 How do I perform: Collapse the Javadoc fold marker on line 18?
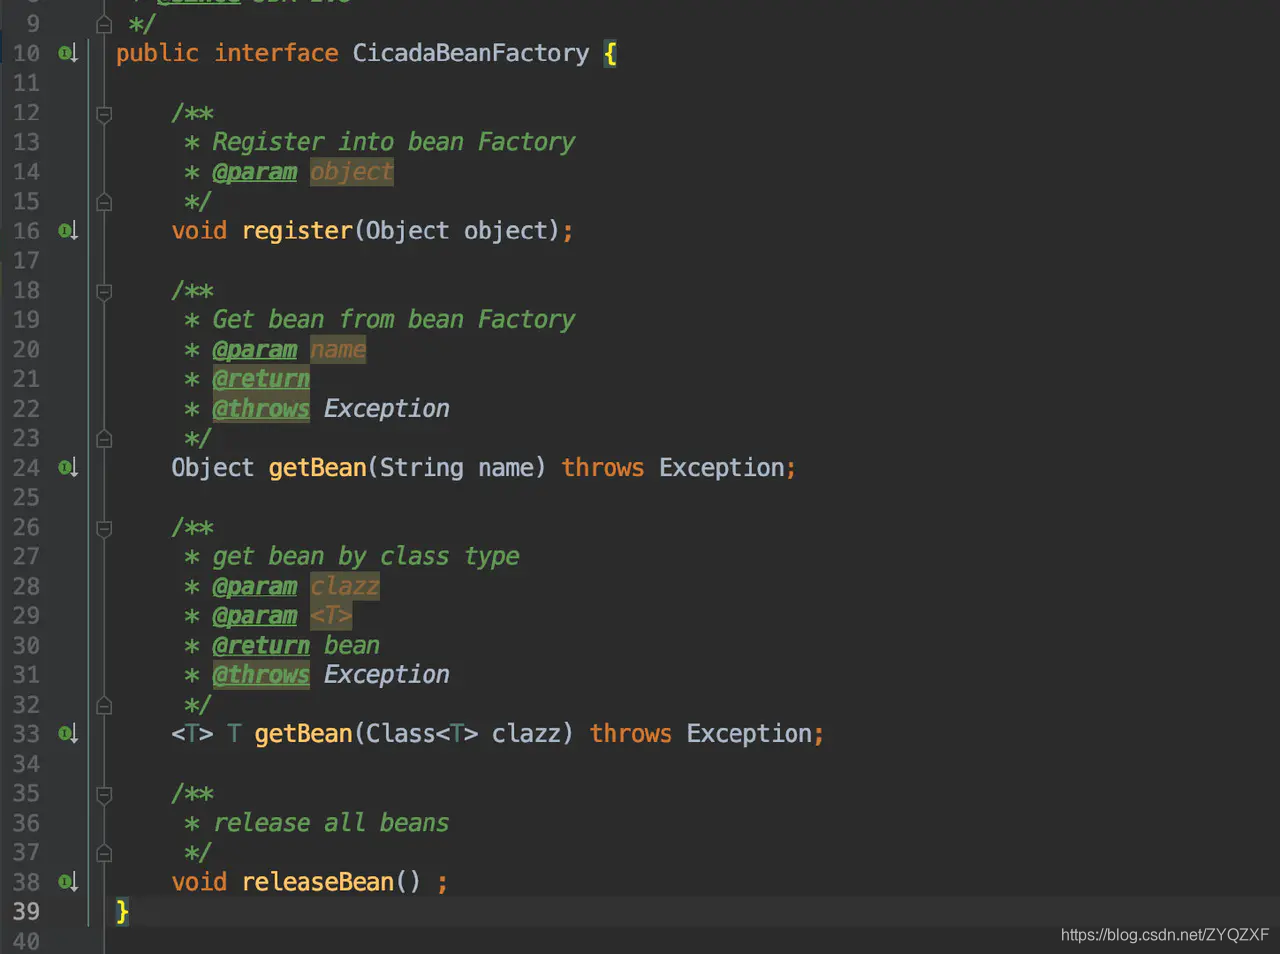[x=104, y=291]
